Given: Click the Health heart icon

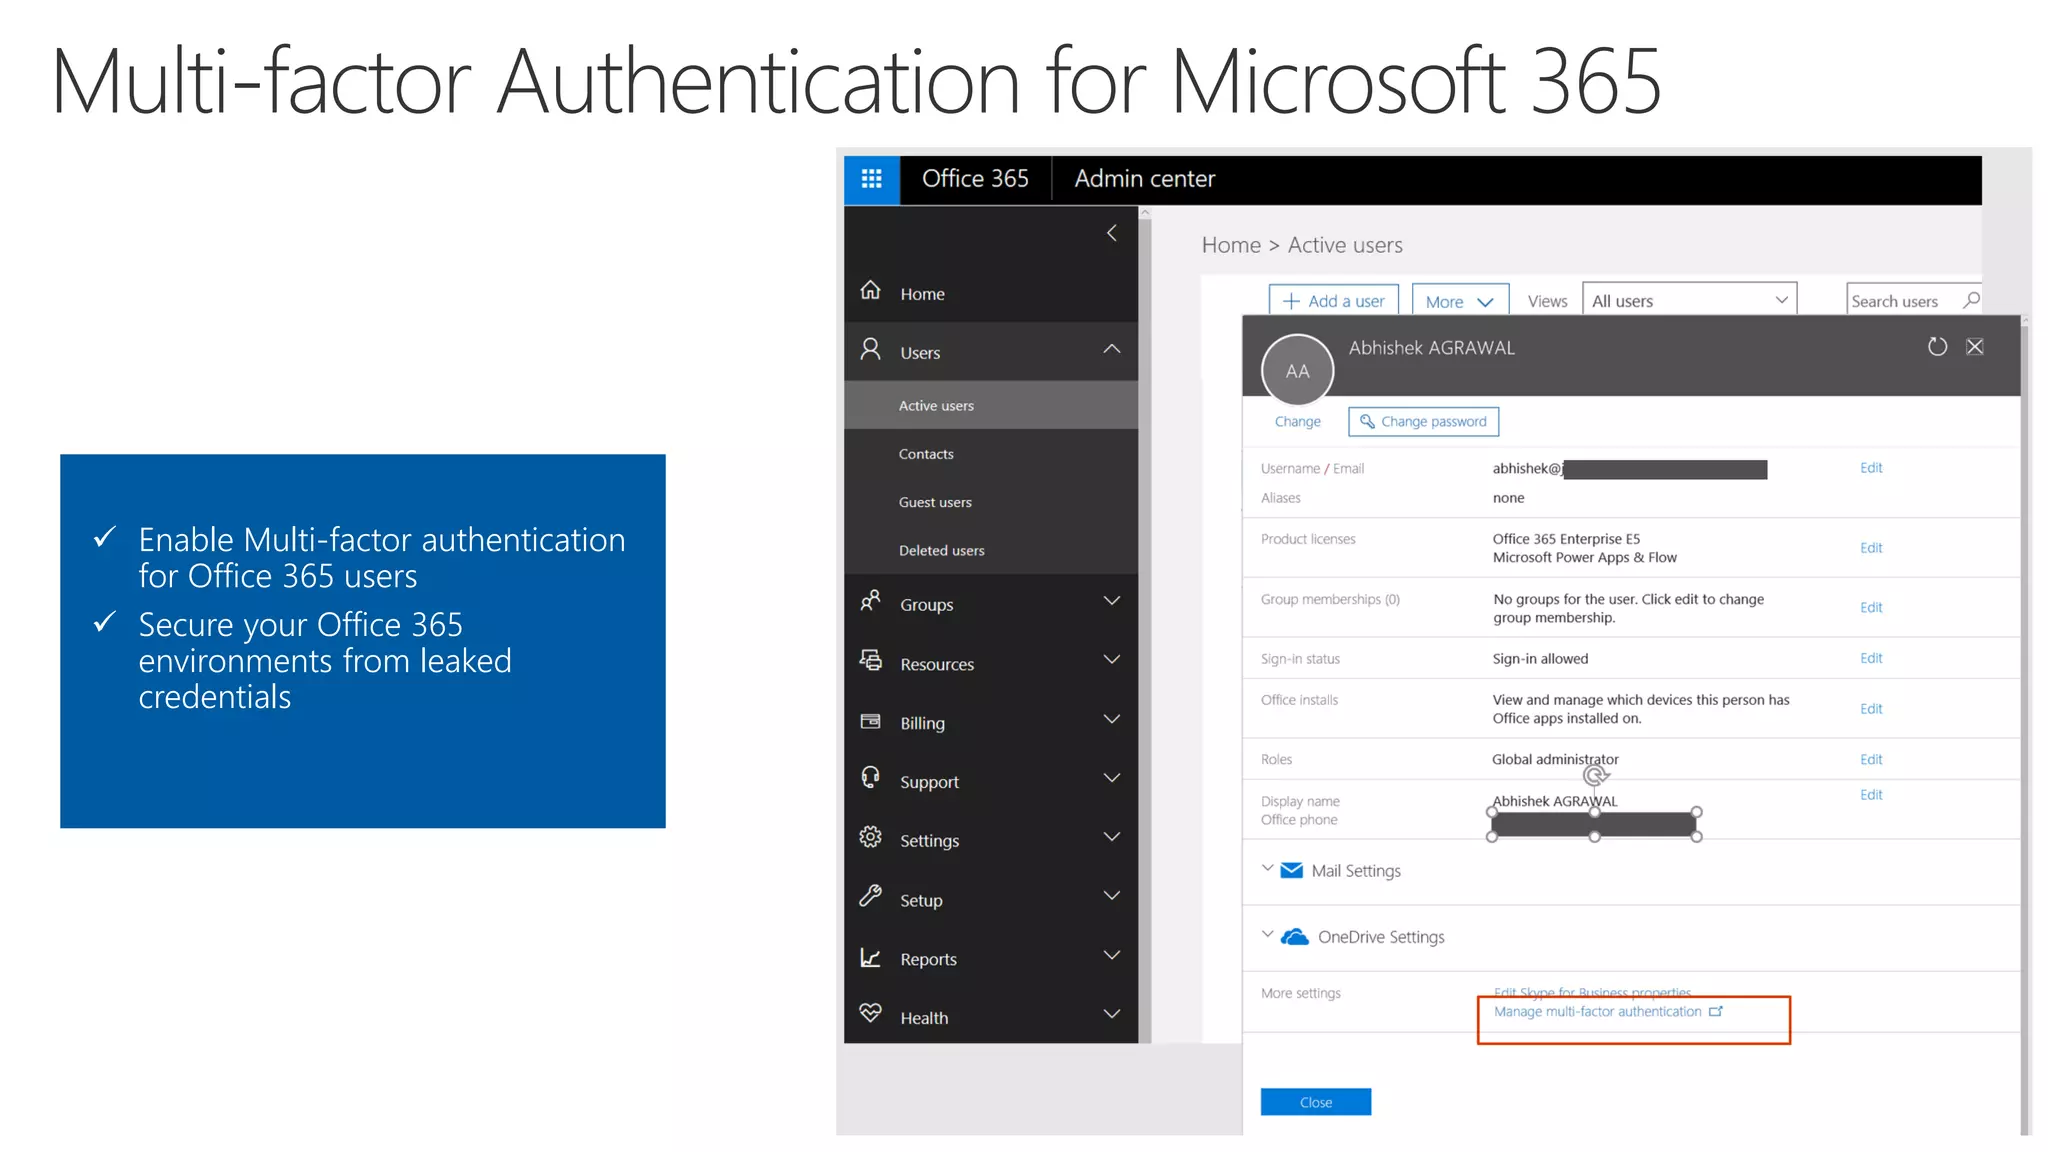Looking at the screenshot, I should pyautogui.click(x=870, y=1013).
